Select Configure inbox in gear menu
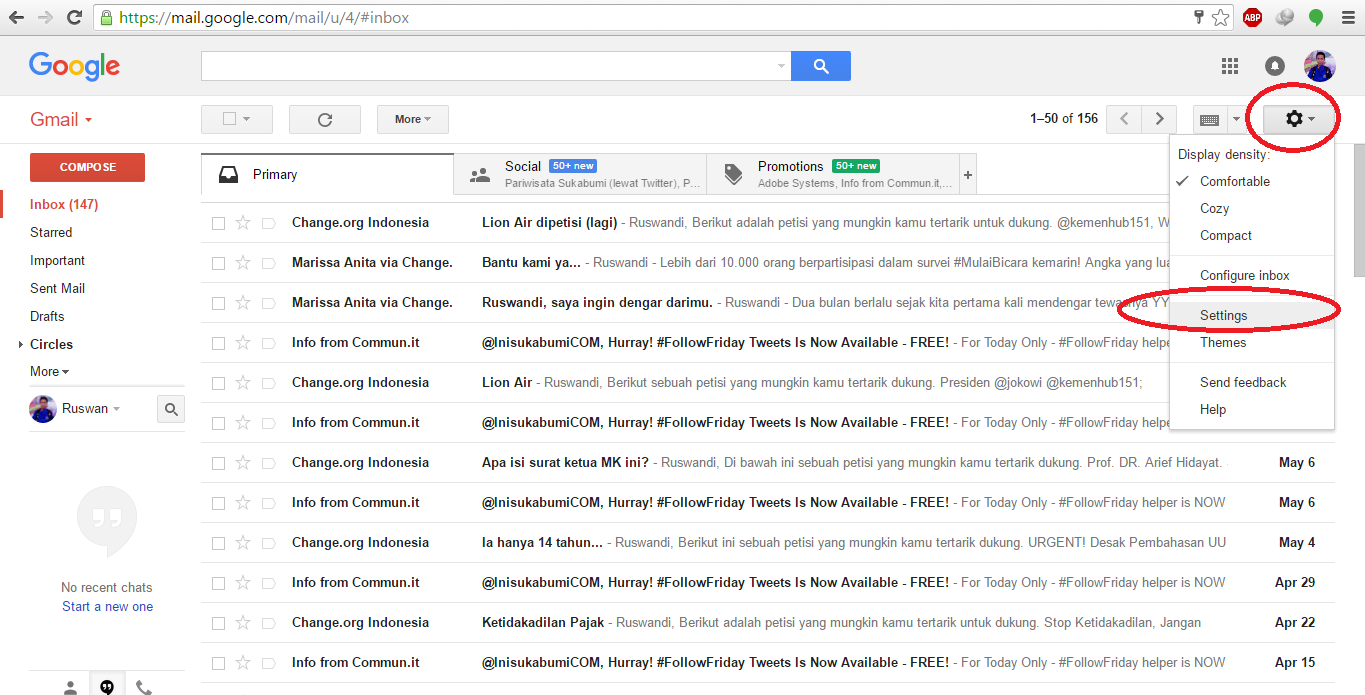 [x=1252, y=275]
